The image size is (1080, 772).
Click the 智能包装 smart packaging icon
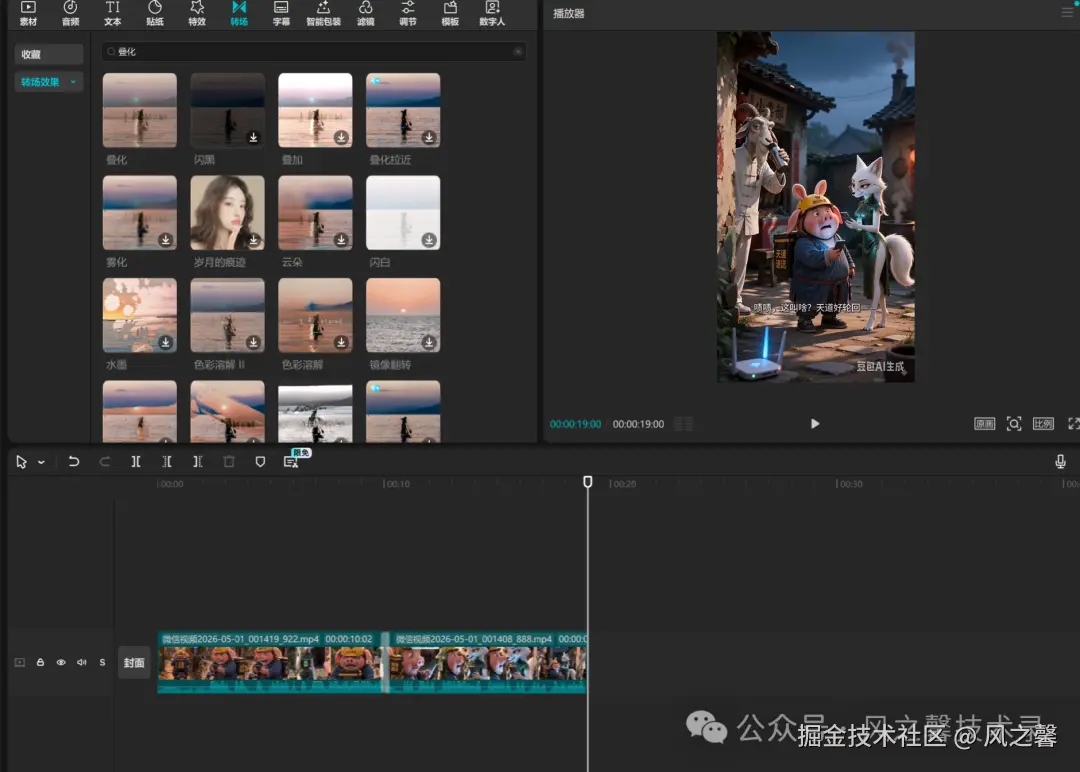[x=323, y=13]
